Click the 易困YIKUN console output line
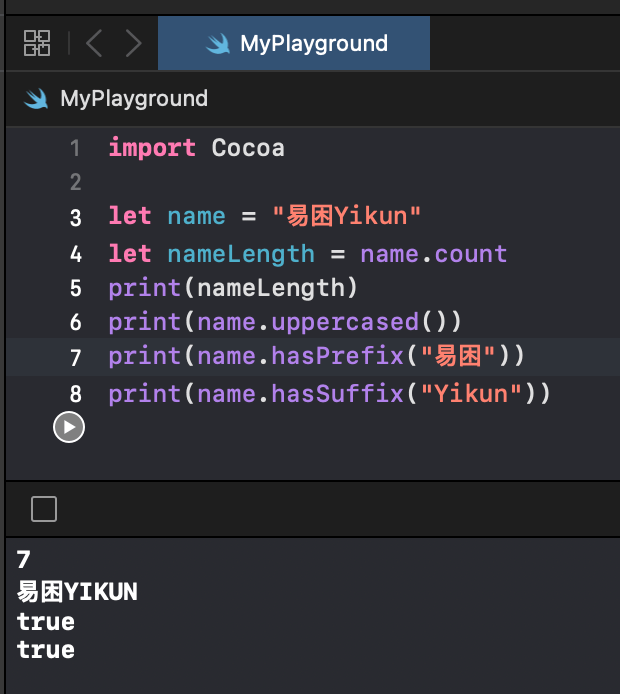The image size is (620, 694). pos(77,592)
